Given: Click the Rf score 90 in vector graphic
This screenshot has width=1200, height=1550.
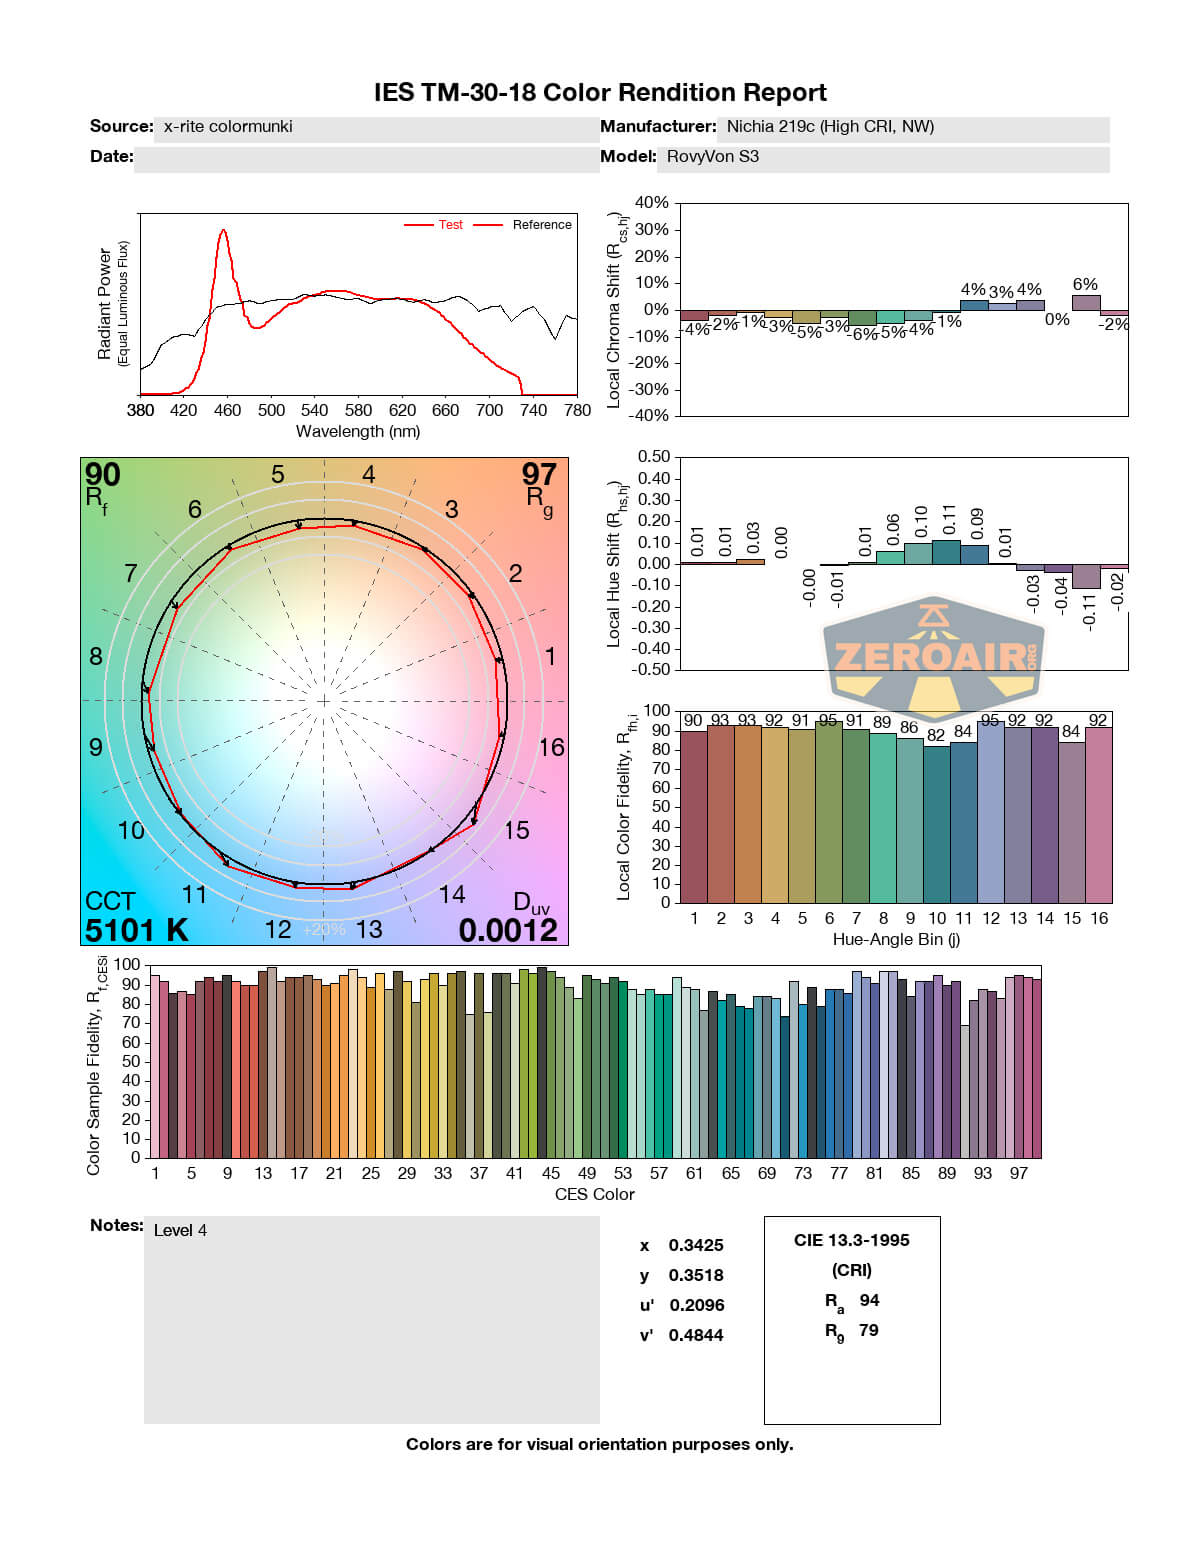Looking at the screenshot, I should 102,475.
